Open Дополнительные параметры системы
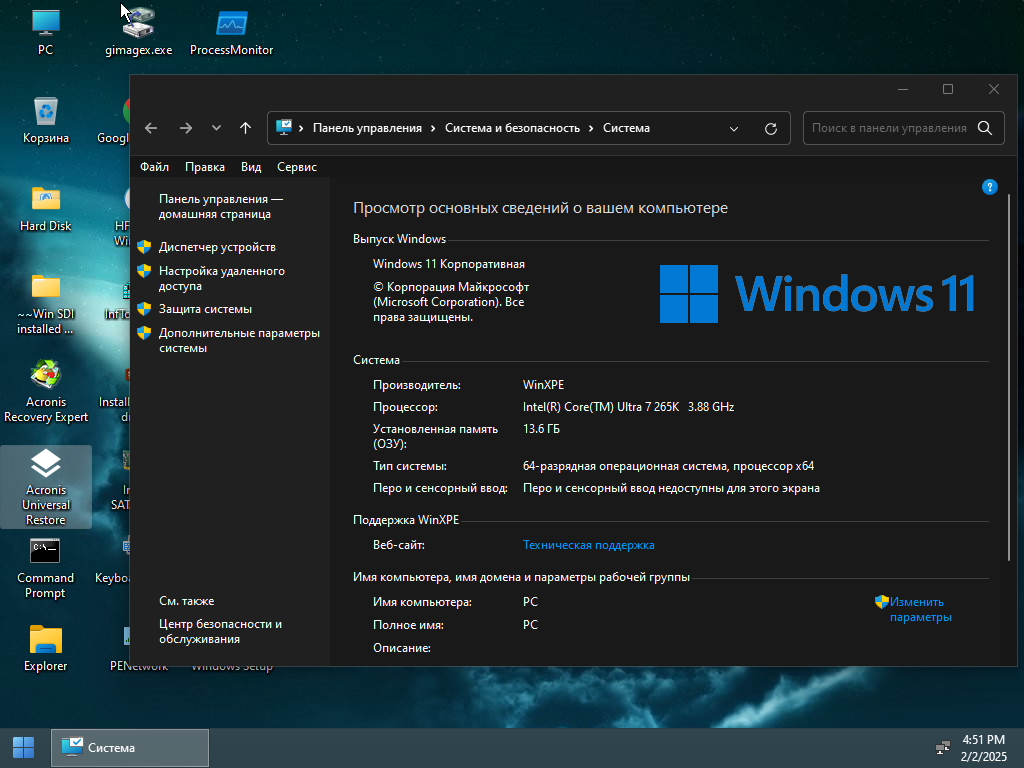 [x=239, y=340]
